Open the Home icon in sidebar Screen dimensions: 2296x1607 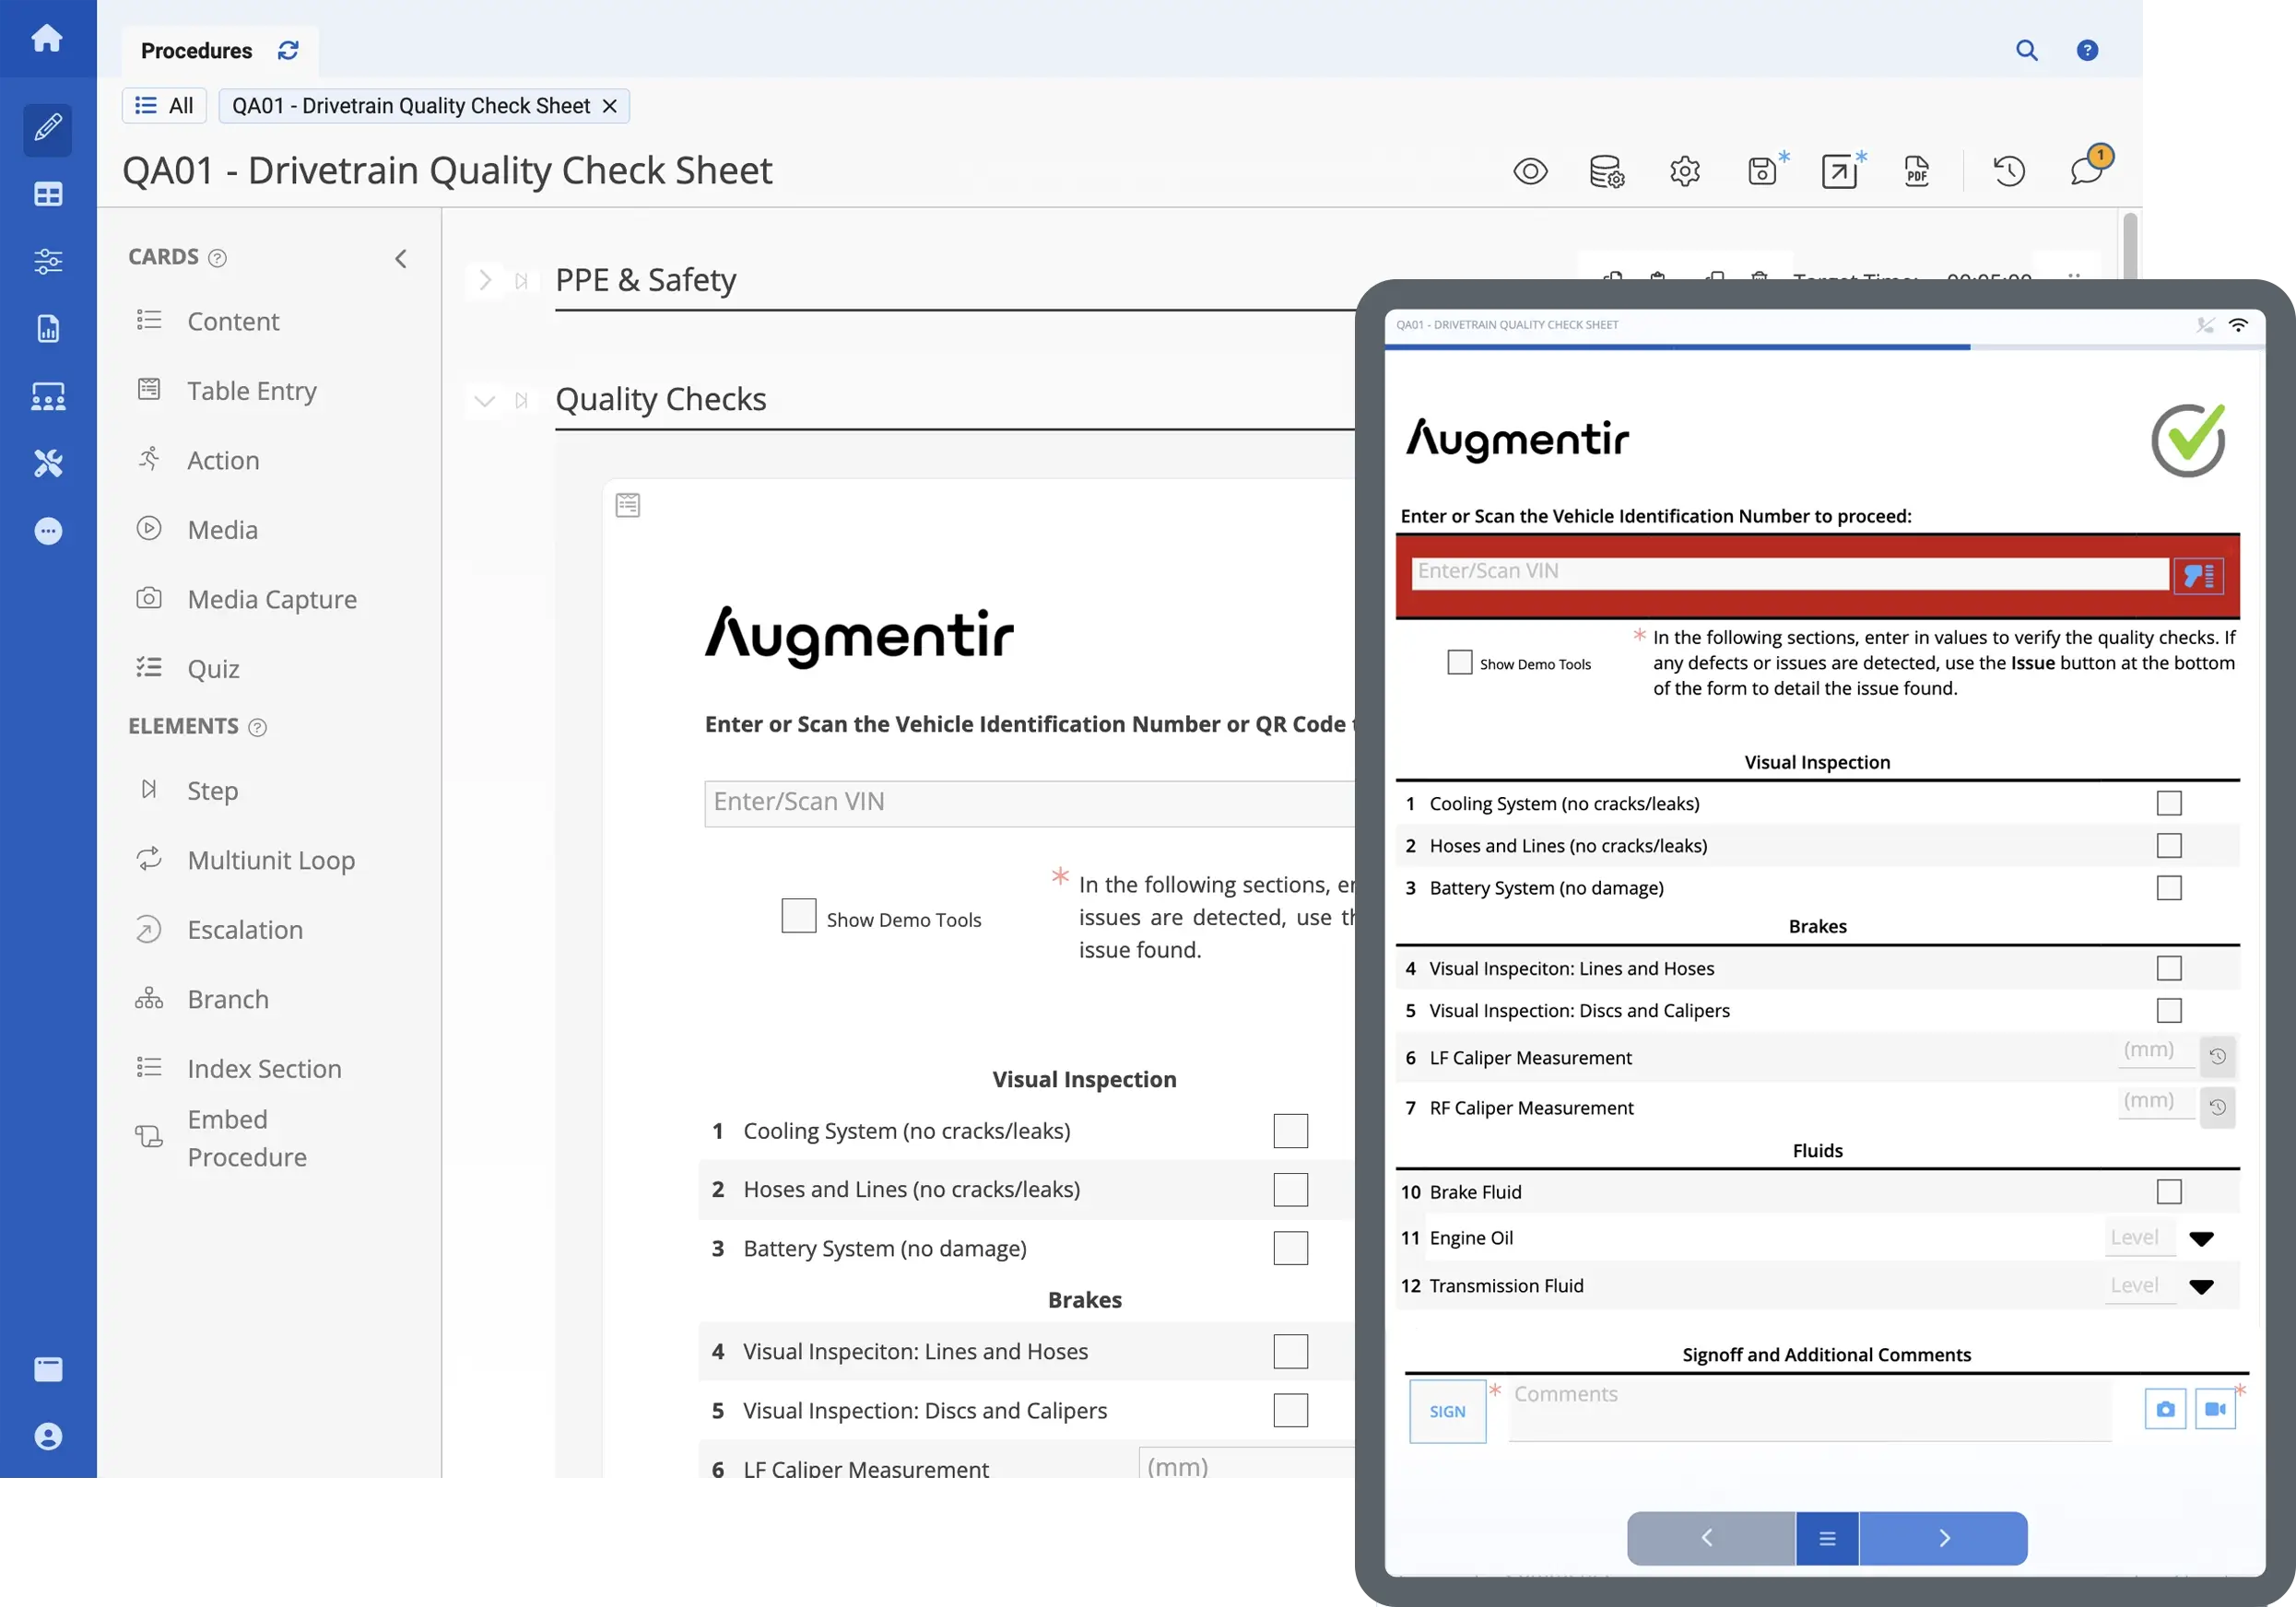47,39
